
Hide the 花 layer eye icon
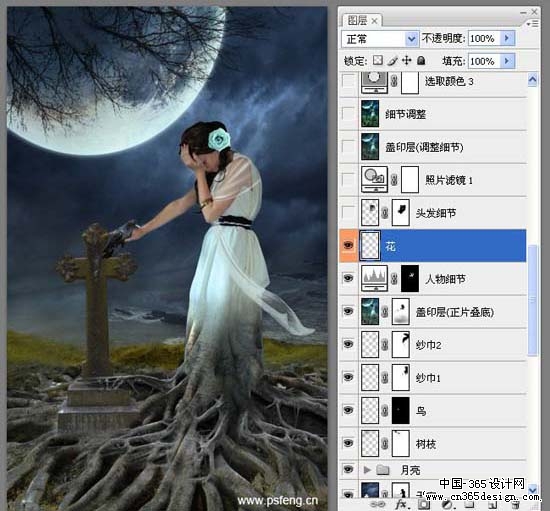click(348, 246)
